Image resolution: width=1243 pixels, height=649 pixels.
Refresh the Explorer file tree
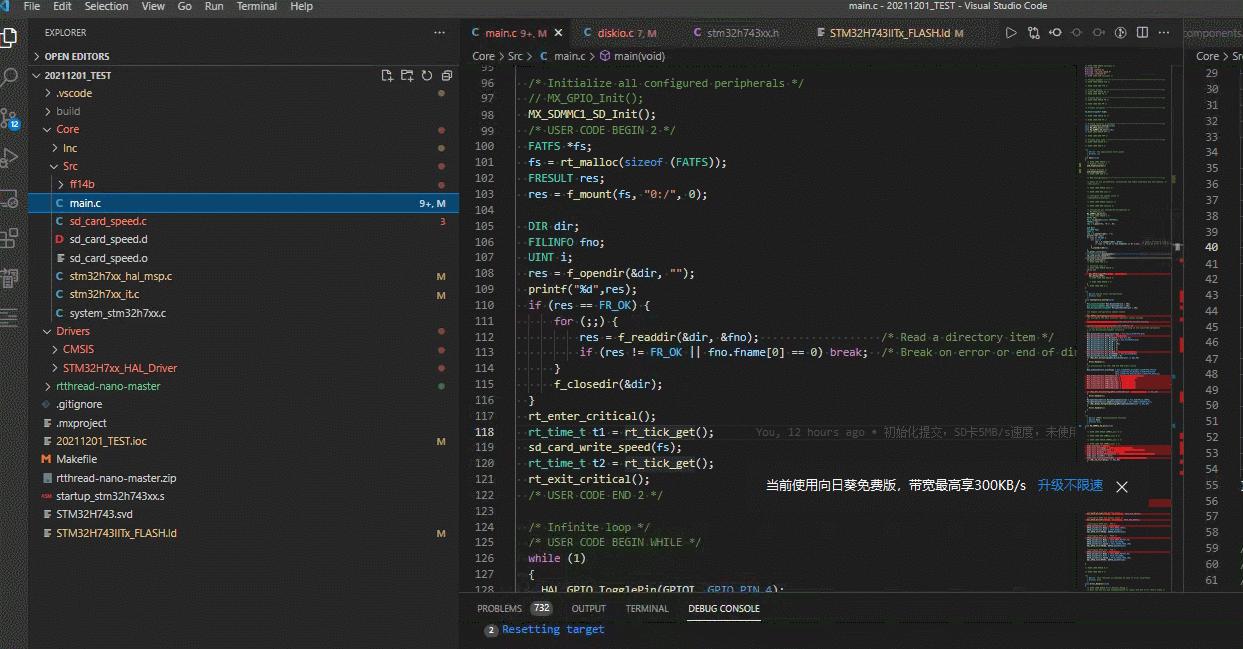click(426, 76)
